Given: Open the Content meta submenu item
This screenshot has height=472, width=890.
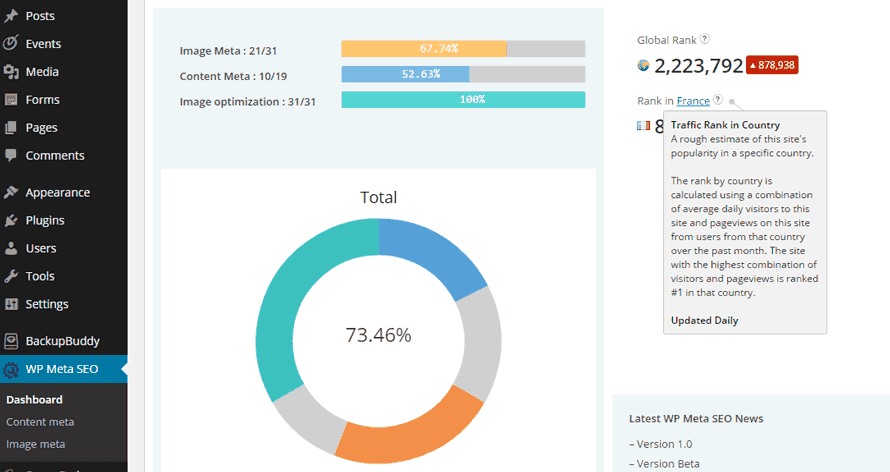Looking at the screenshot, I should click(40, 422).
